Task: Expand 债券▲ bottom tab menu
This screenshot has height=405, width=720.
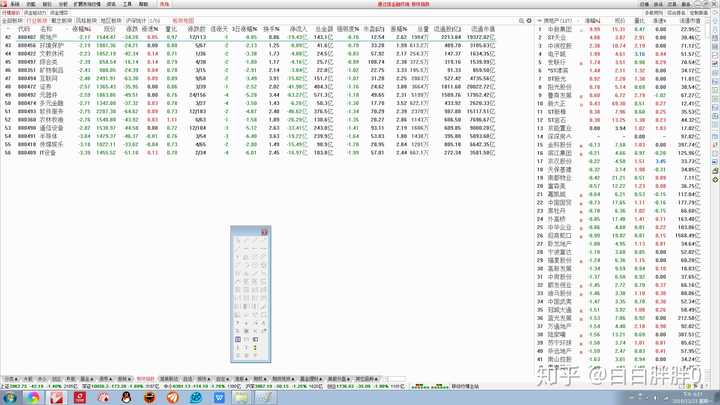Action: [105, 379]
